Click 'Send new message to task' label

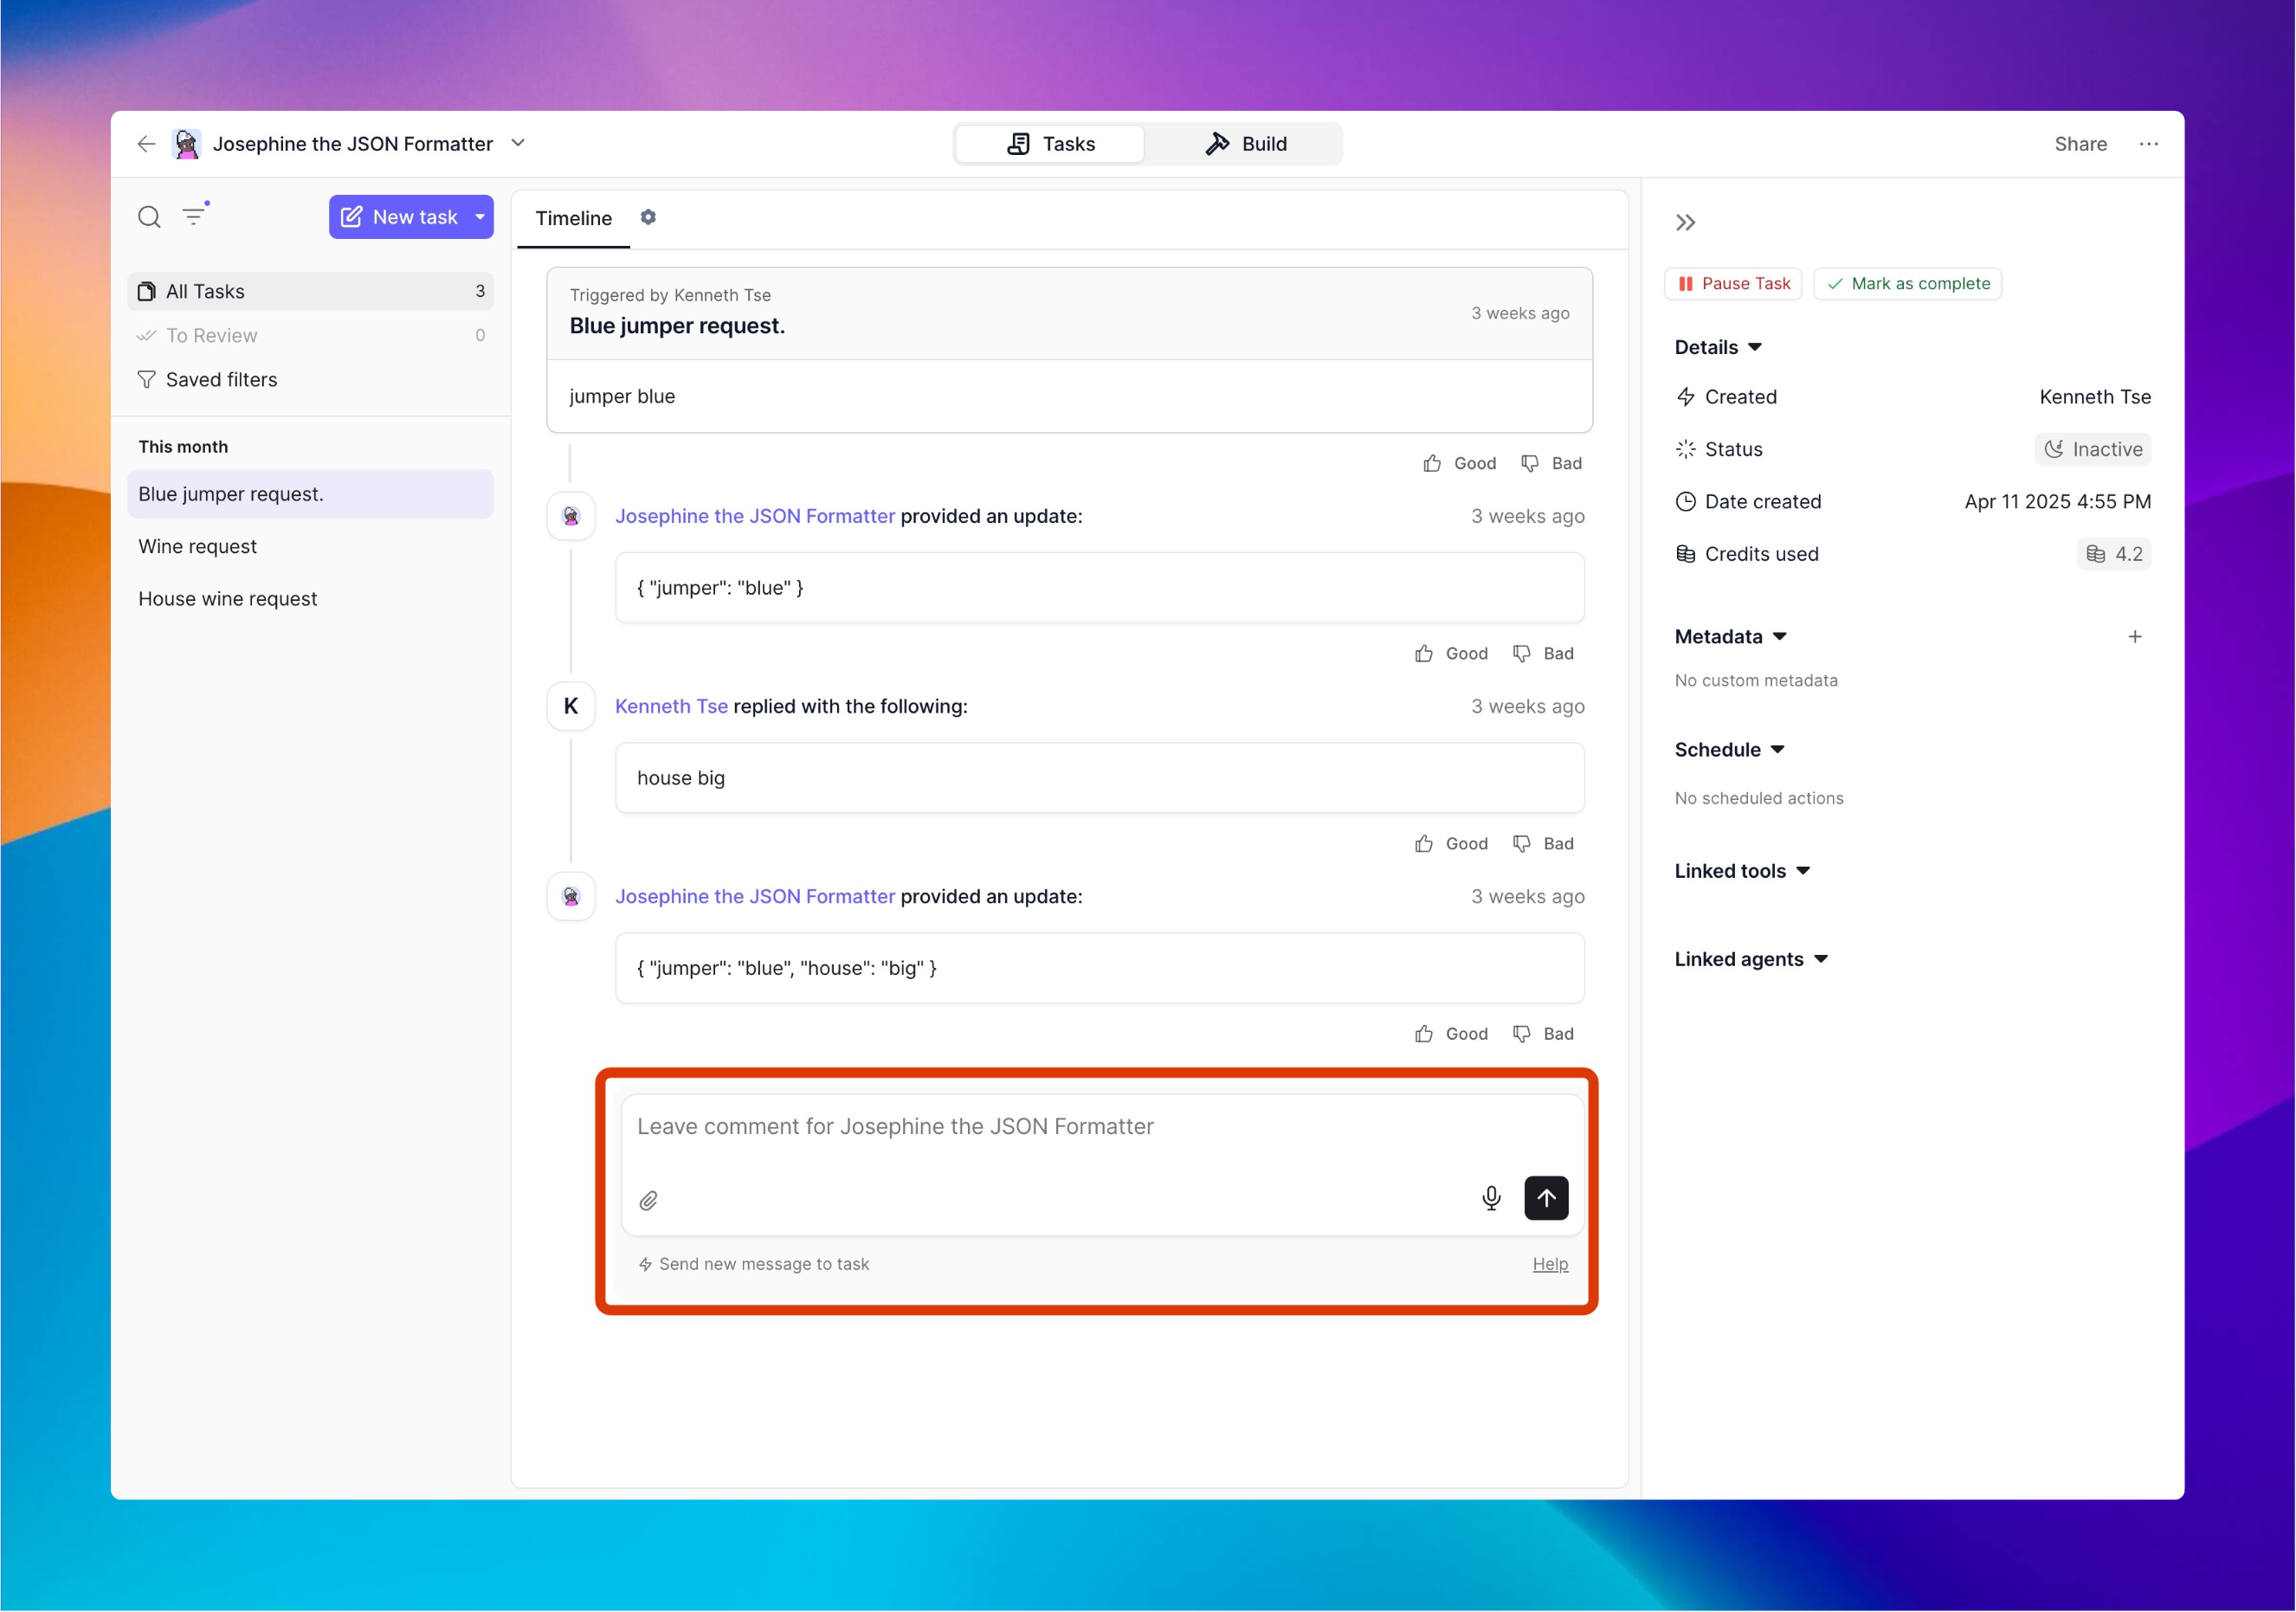[754, 1264]
